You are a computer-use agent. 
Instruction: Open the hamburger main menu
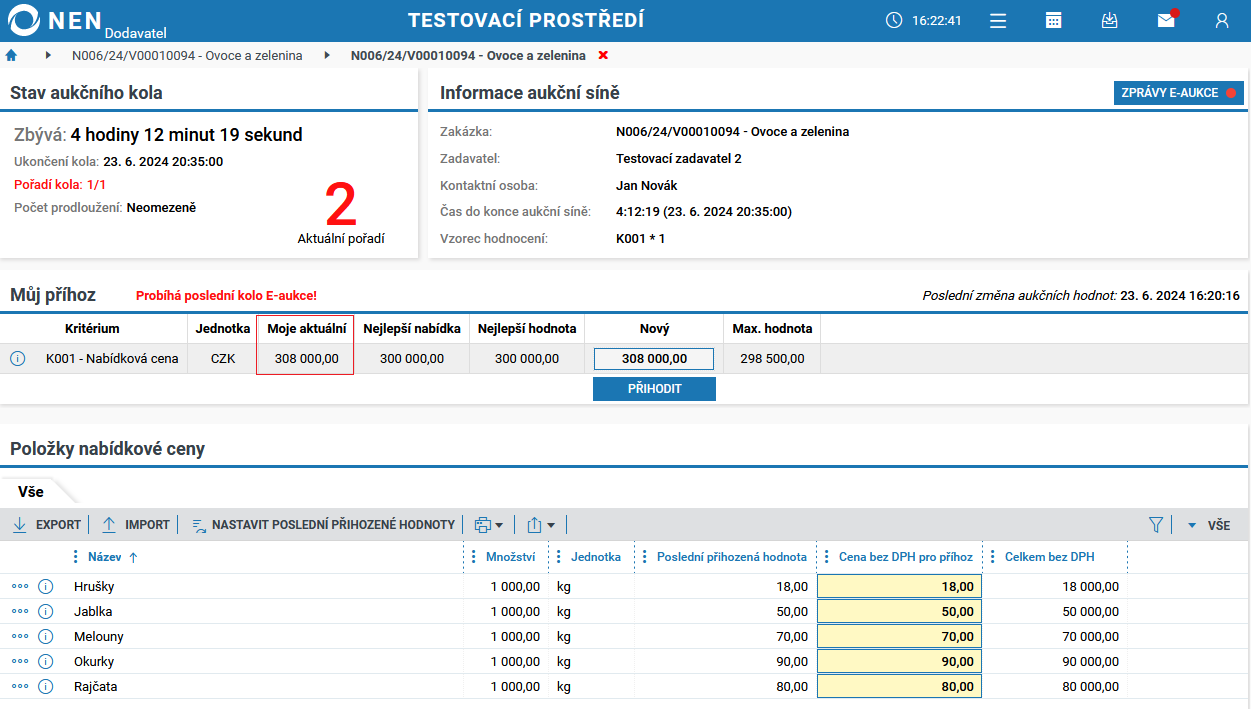(998, 20)
